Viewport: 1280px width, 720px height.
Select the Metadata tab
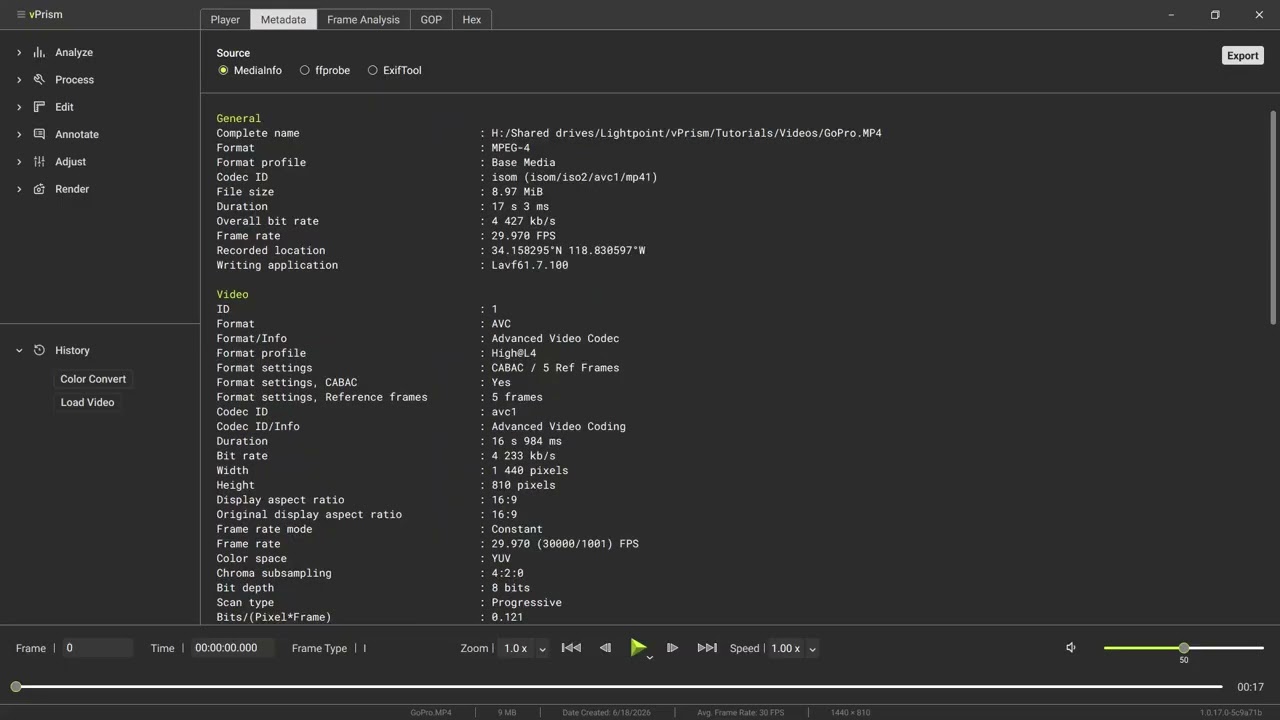pyautogui.click(x=283, y=19)
